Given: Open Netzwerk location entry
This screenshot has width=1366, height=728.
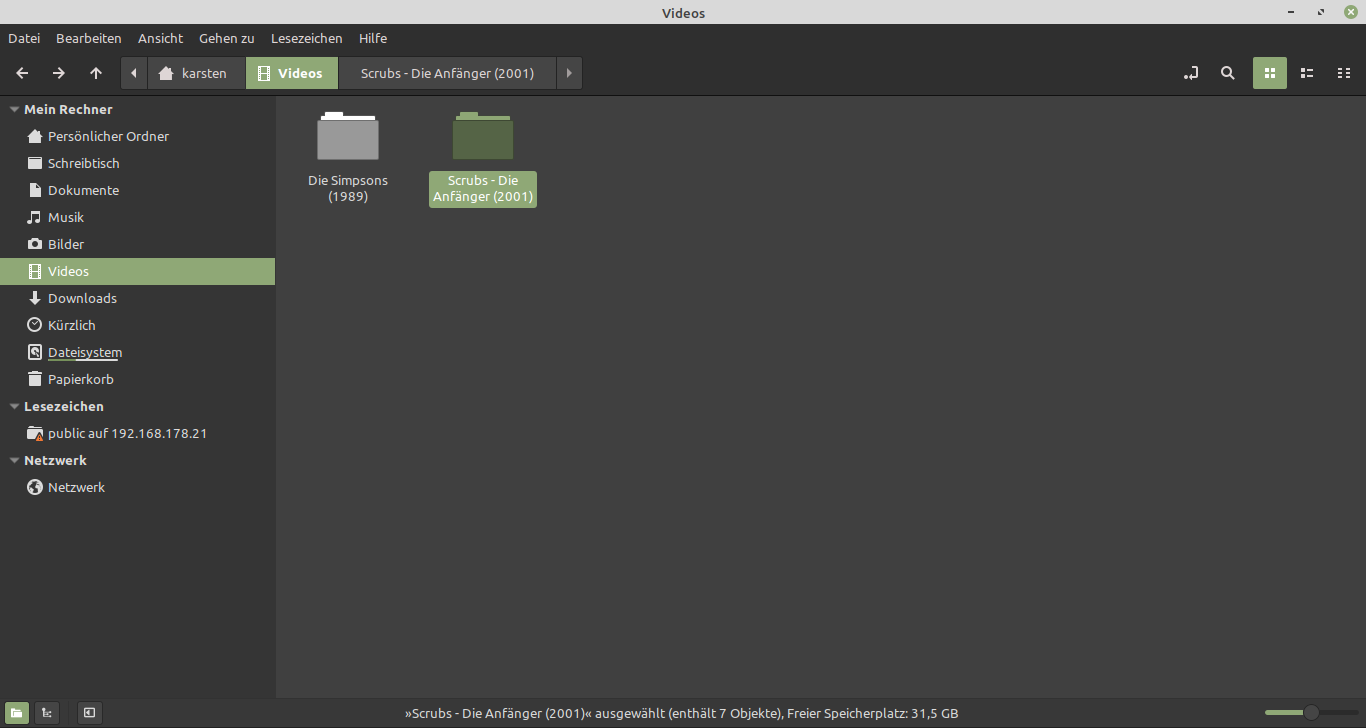Looking at the screenshot, I should click(137, 487).
